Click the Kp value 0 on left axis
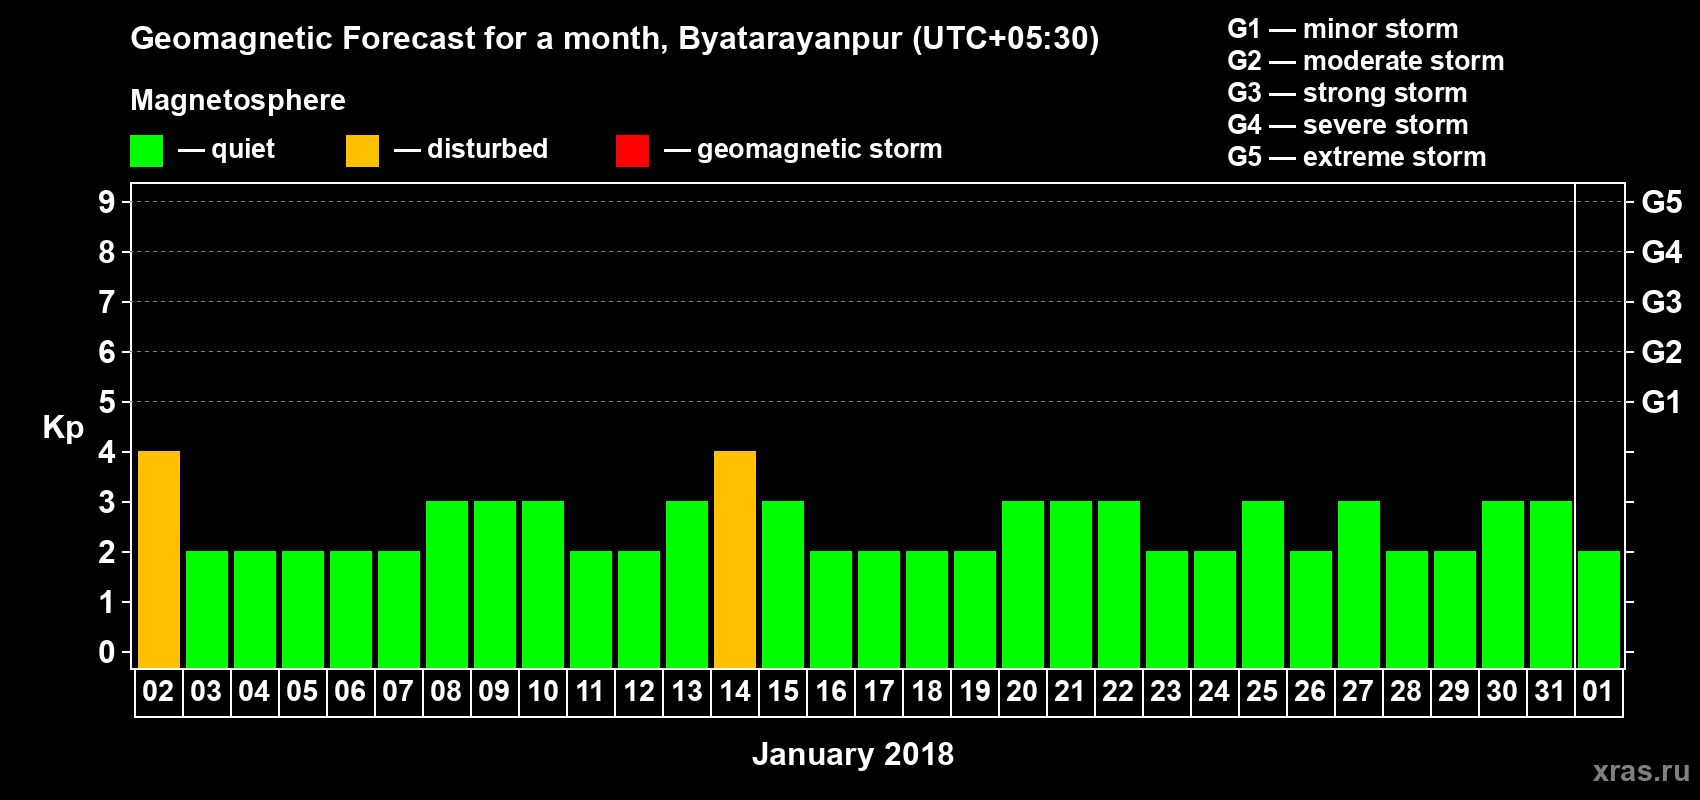Screen dimensions: 1700x800 (107, 652)
